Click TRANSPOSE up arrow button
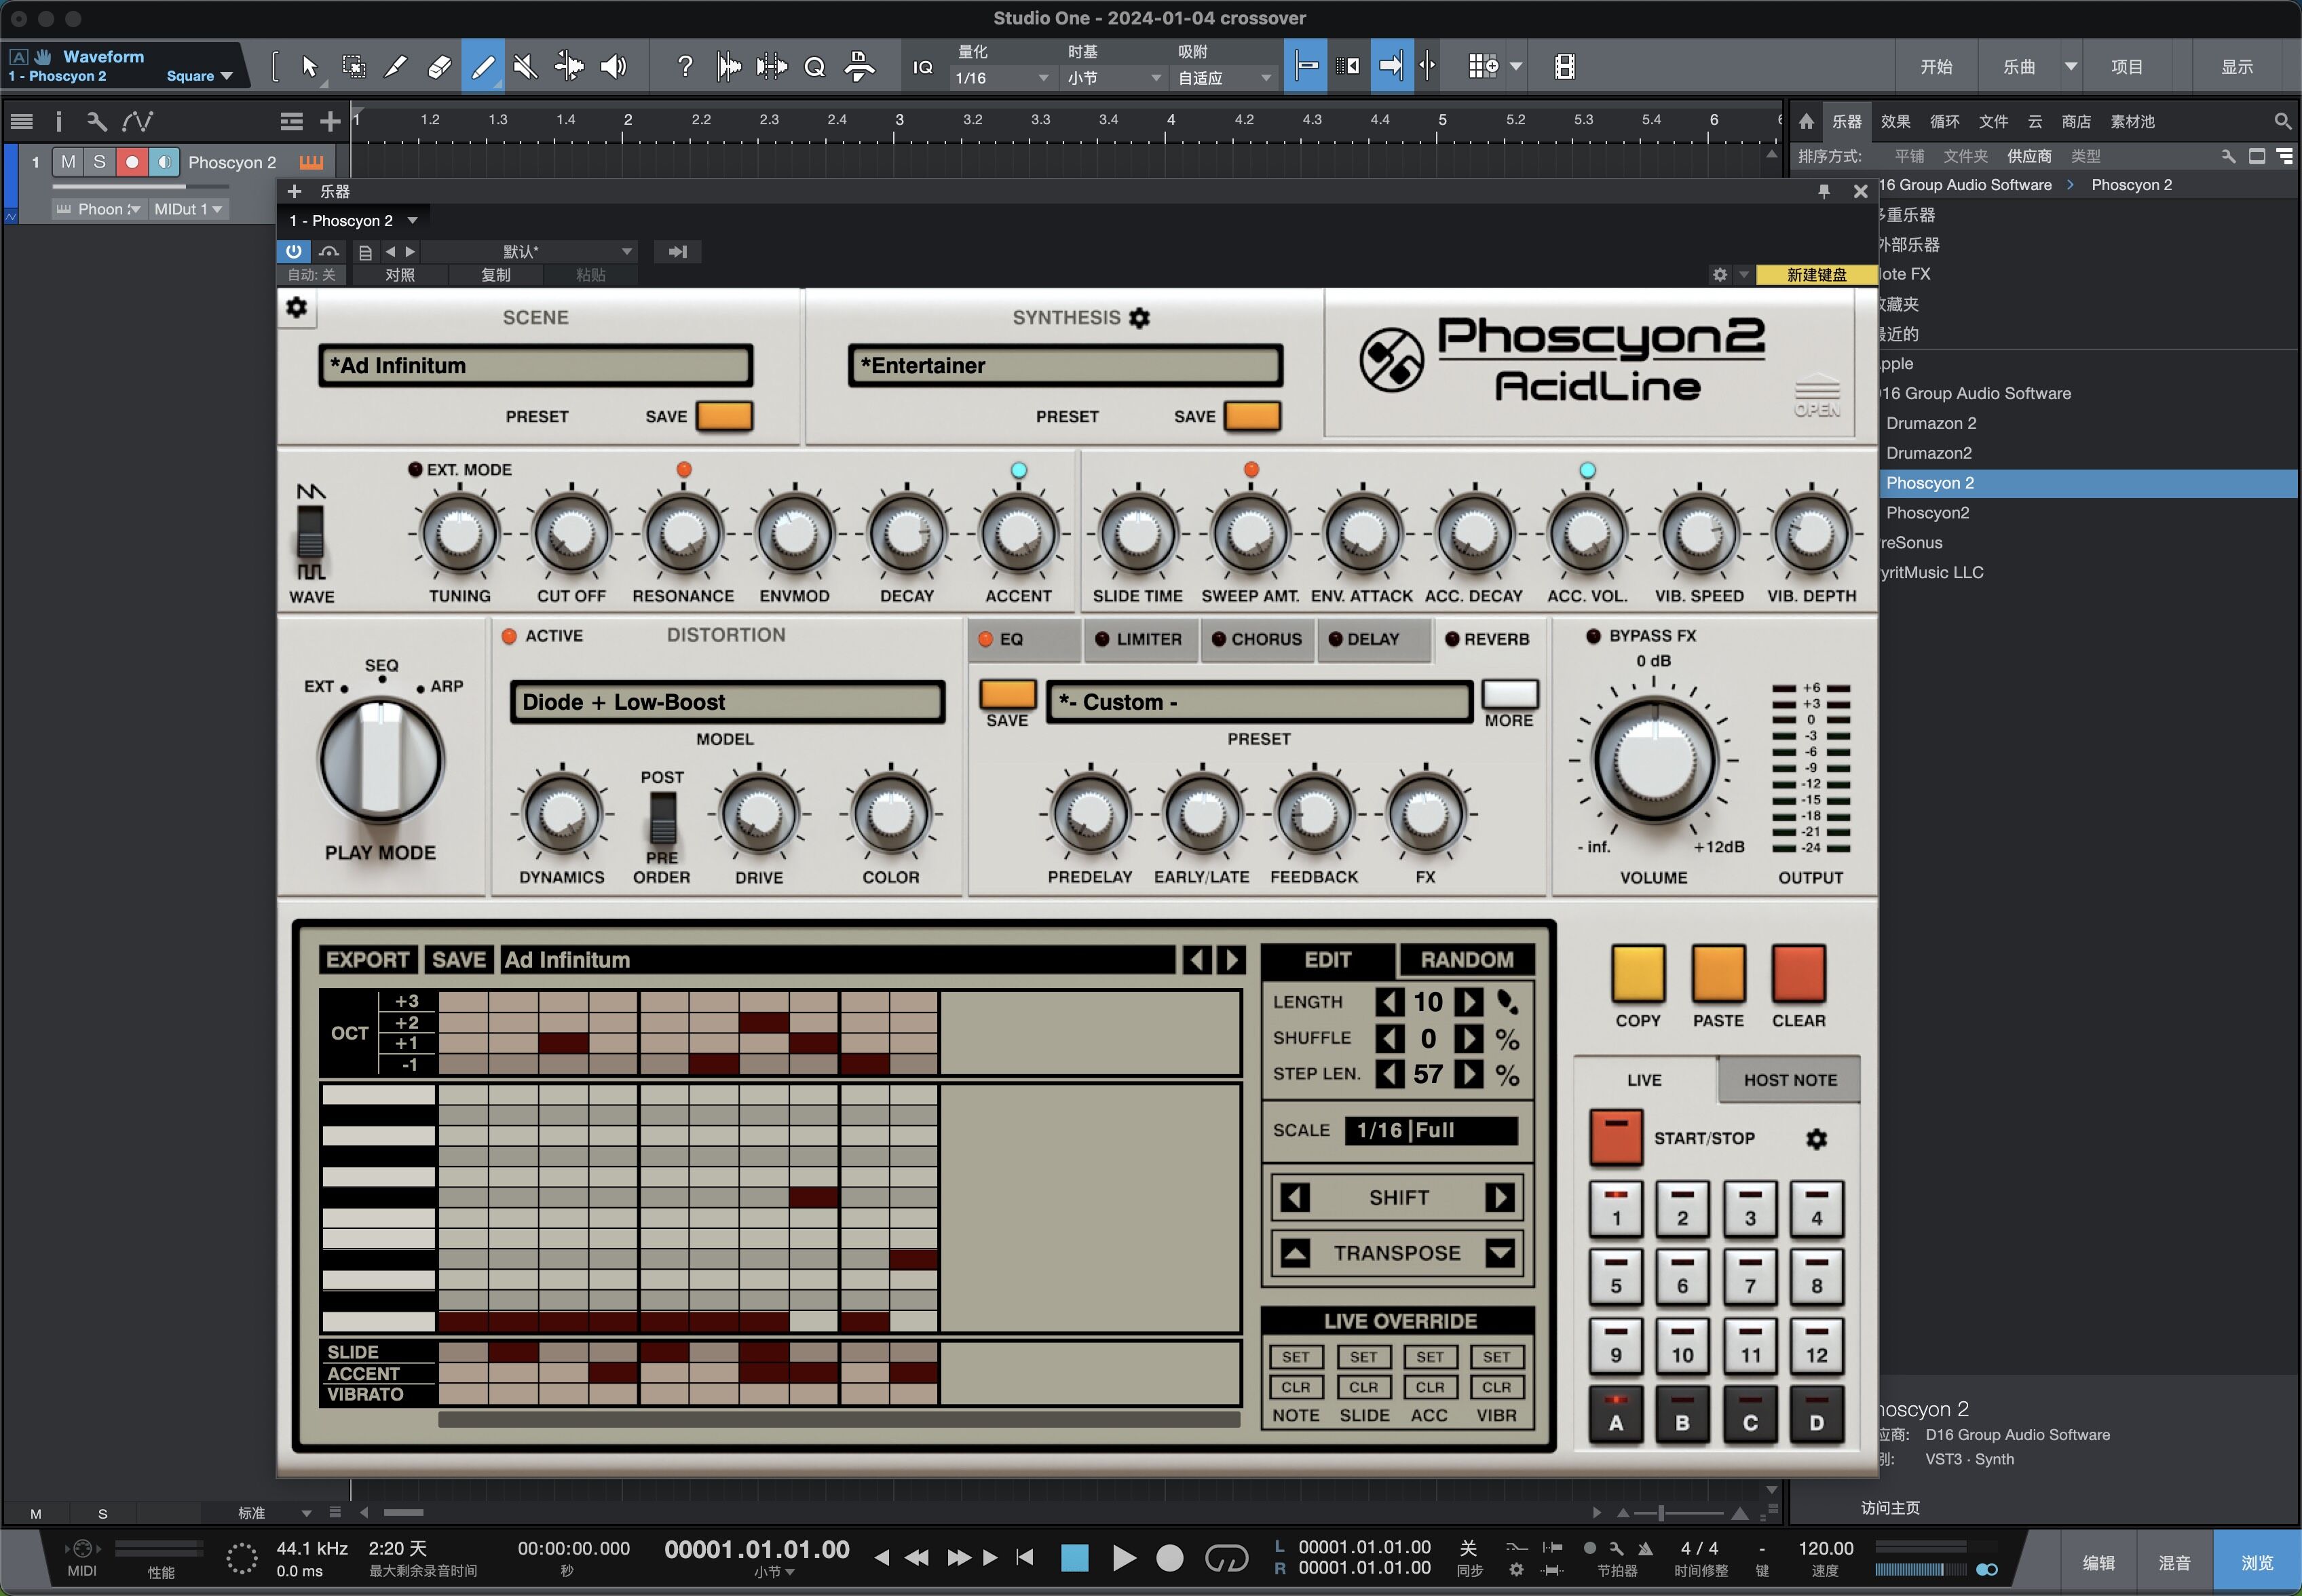The height and width of the screenshot is (1596, 2302). click(x=1295, y=1253)
